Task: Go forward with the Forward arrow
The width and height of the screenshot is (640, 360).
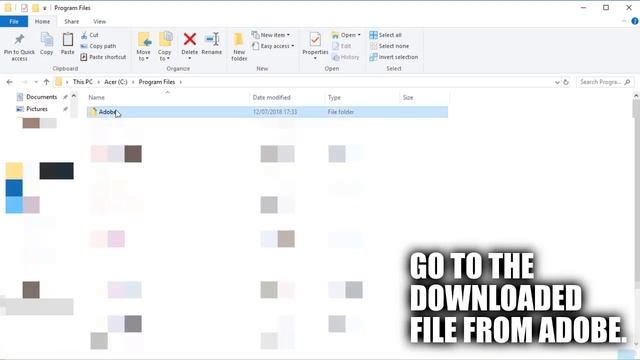Action: [x=24, y=82]
